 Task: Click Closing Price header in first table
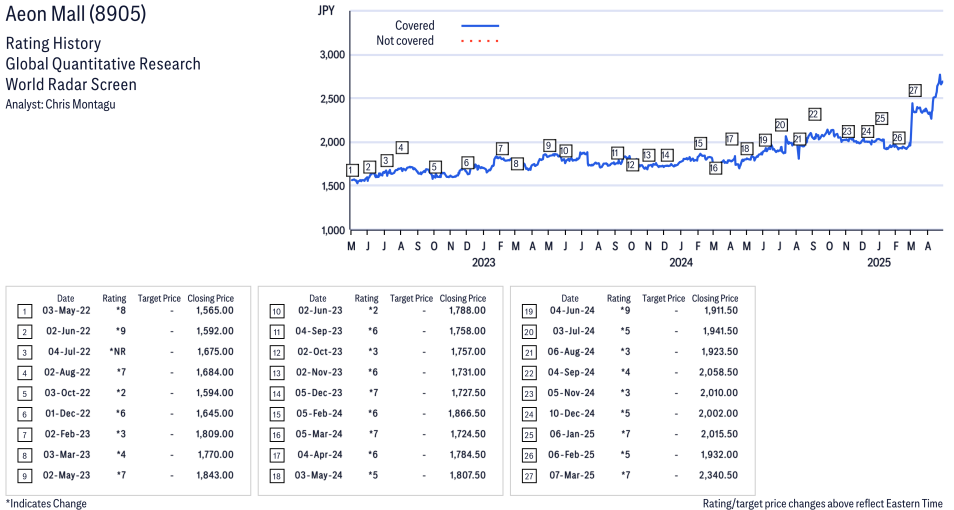[211, 298]
